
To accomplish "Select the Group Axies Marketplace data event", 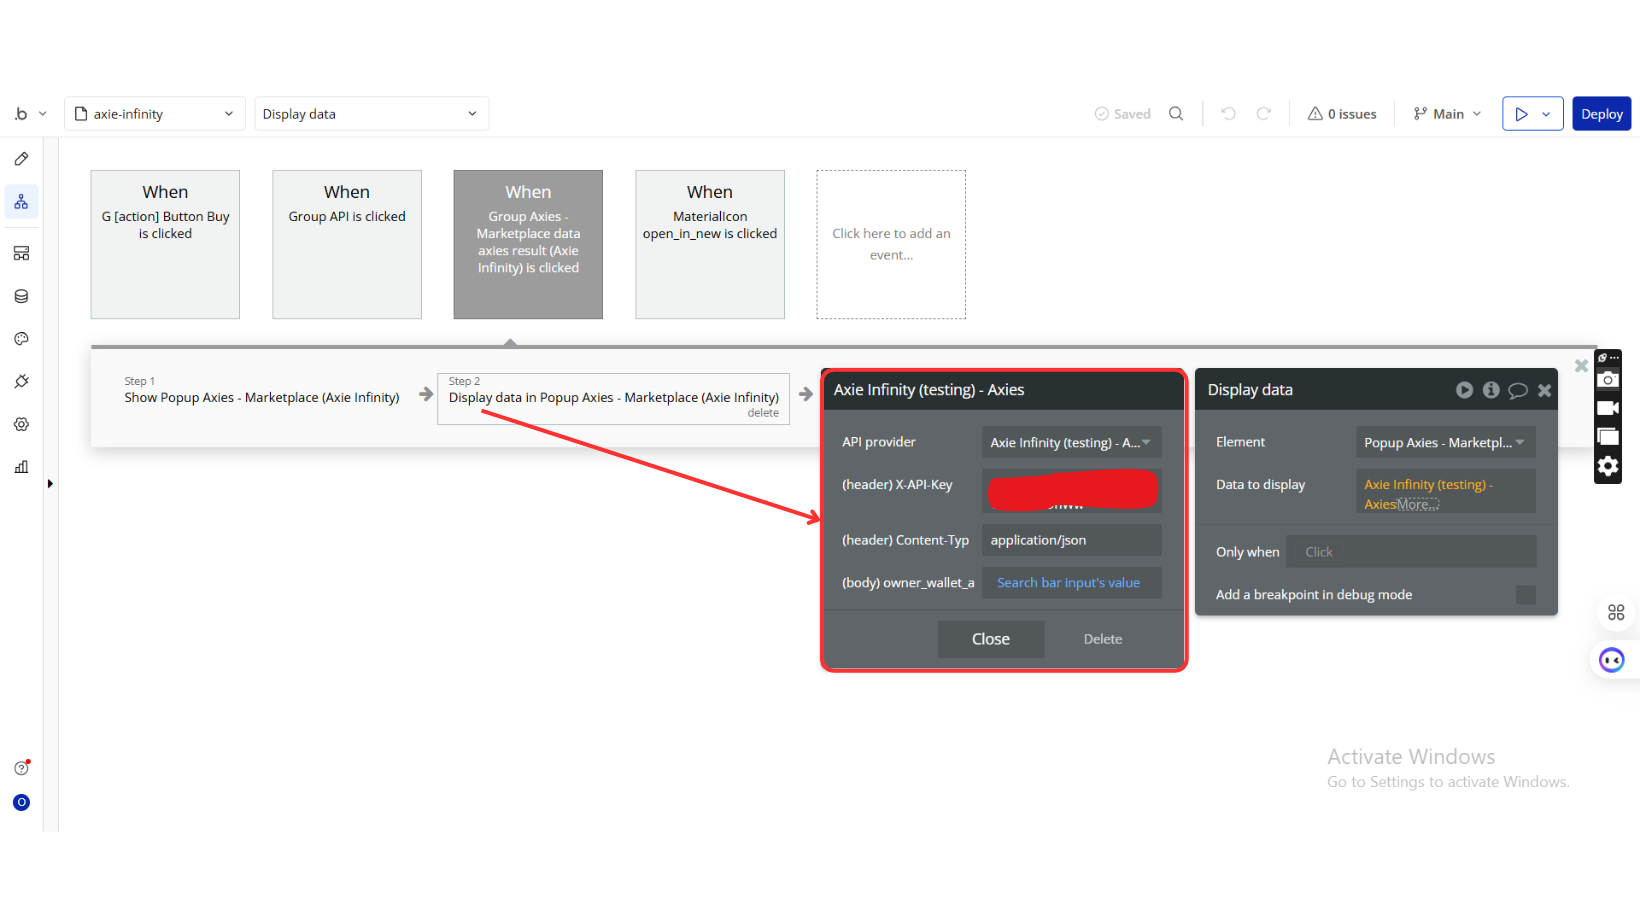I will 528,244.
